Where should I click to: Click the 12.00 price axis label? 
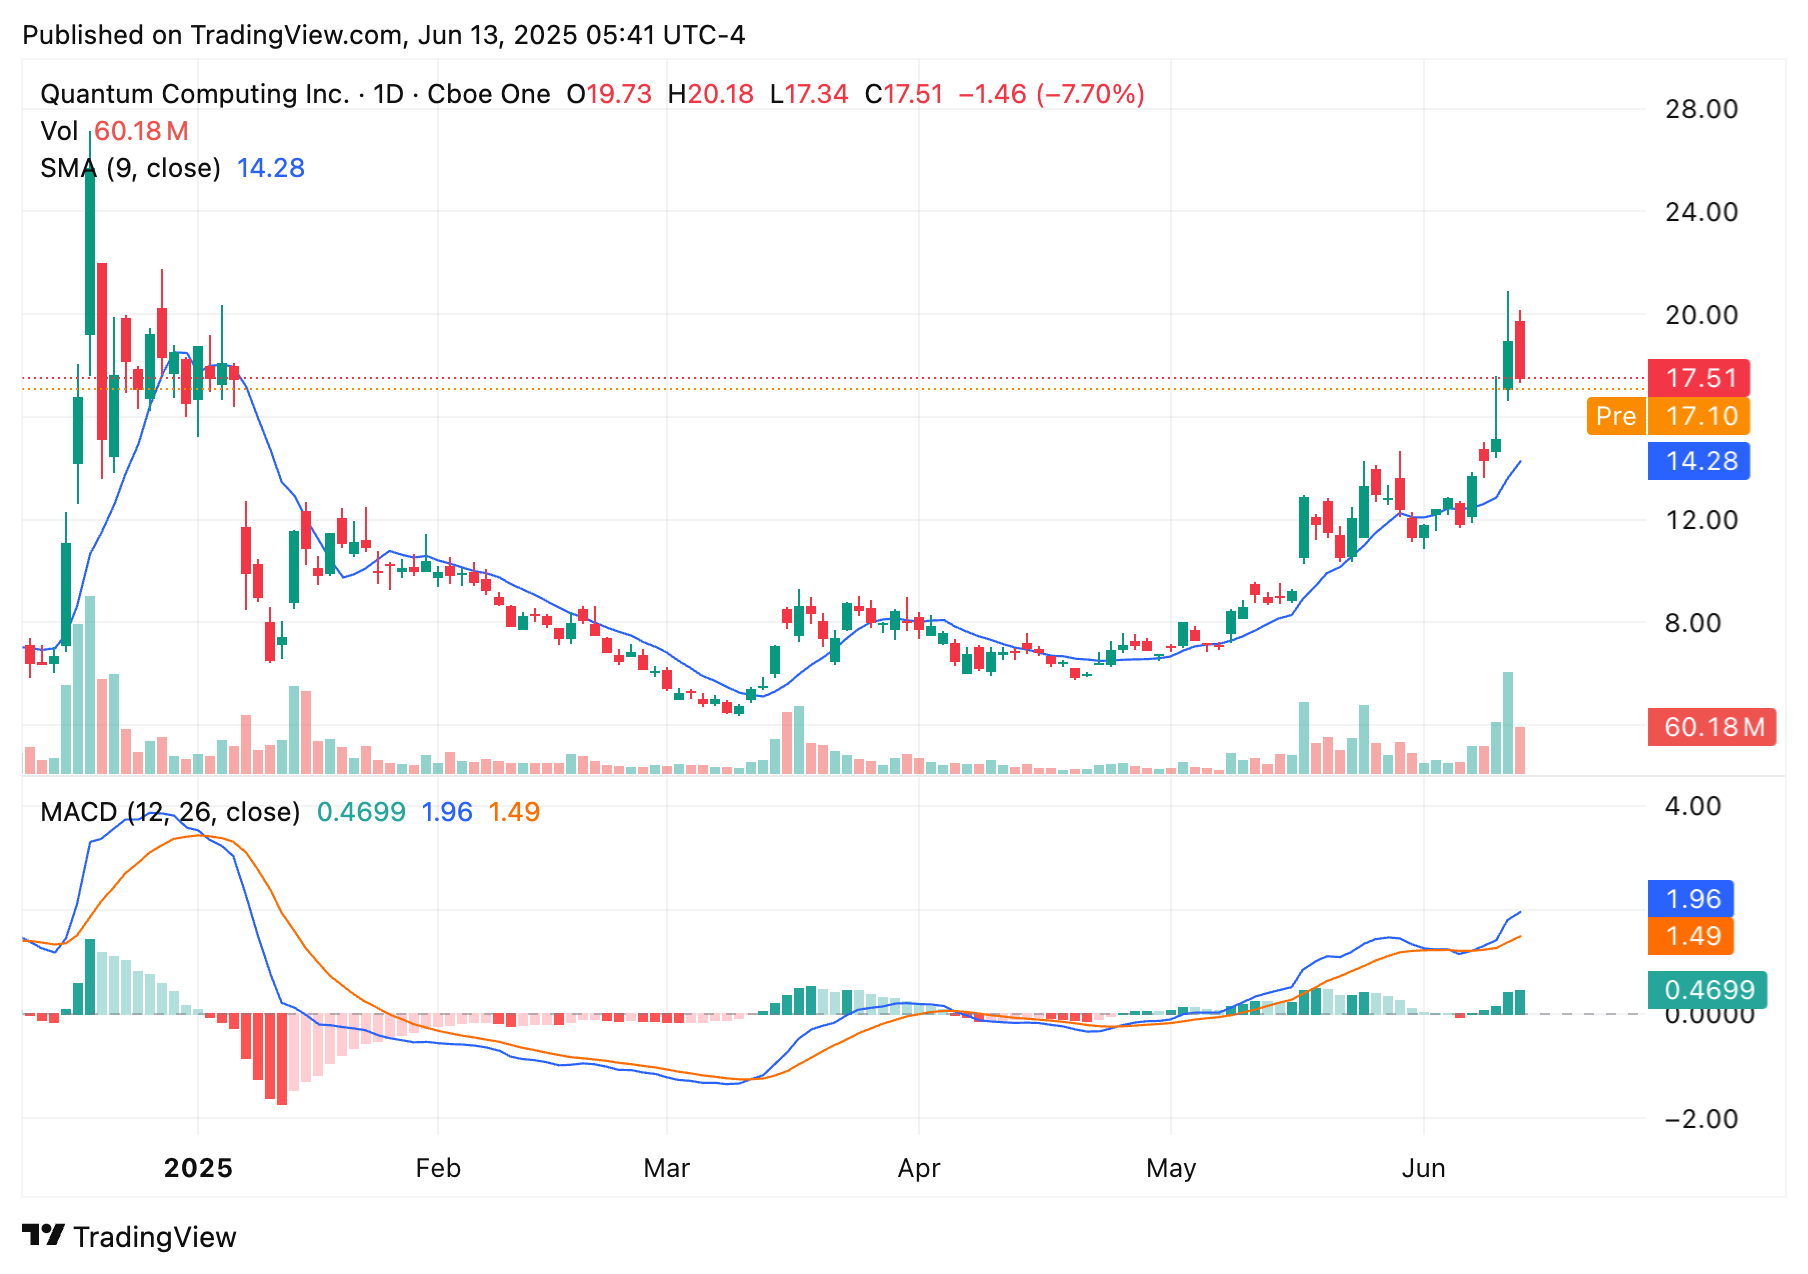pyautogui.click(x=1701, y=520)
